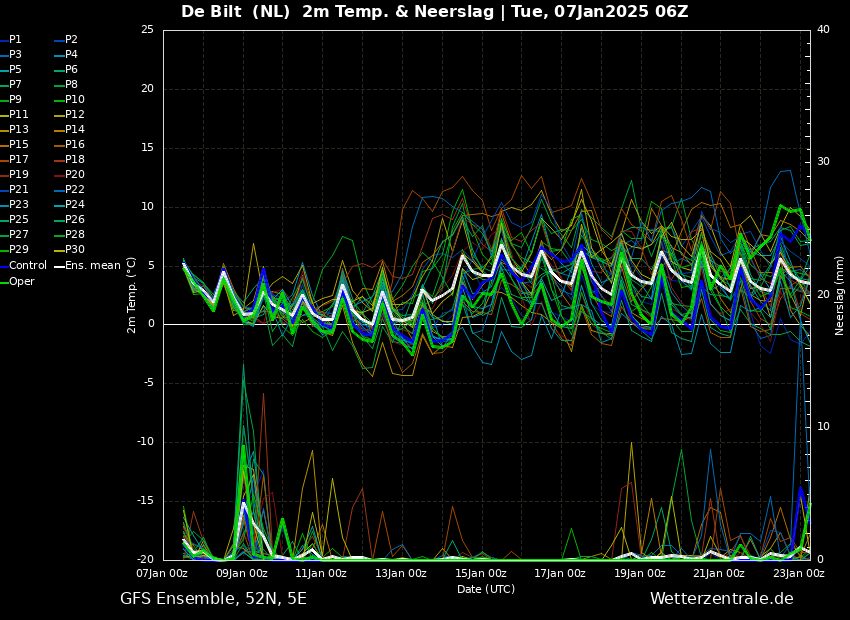Click the 25 value on temperature axis

pos(147,30)
